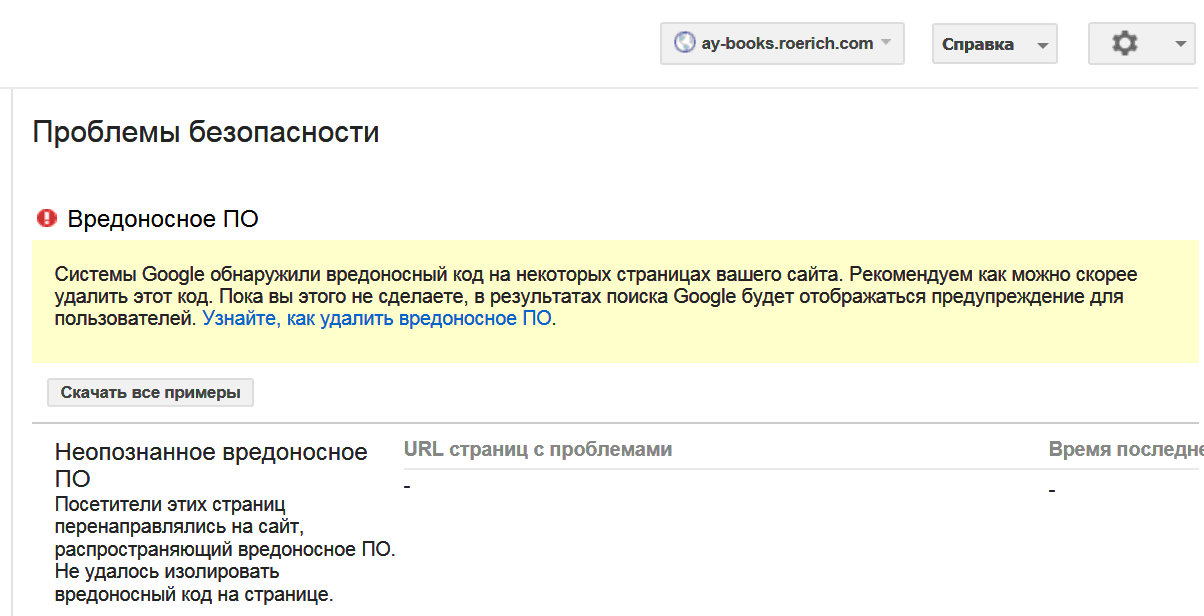Click the URL страниц с проблемами column header
Image resolution: width=1204 pixels, height=616 pixels.
pyautogui.click(x=537, y=449)
